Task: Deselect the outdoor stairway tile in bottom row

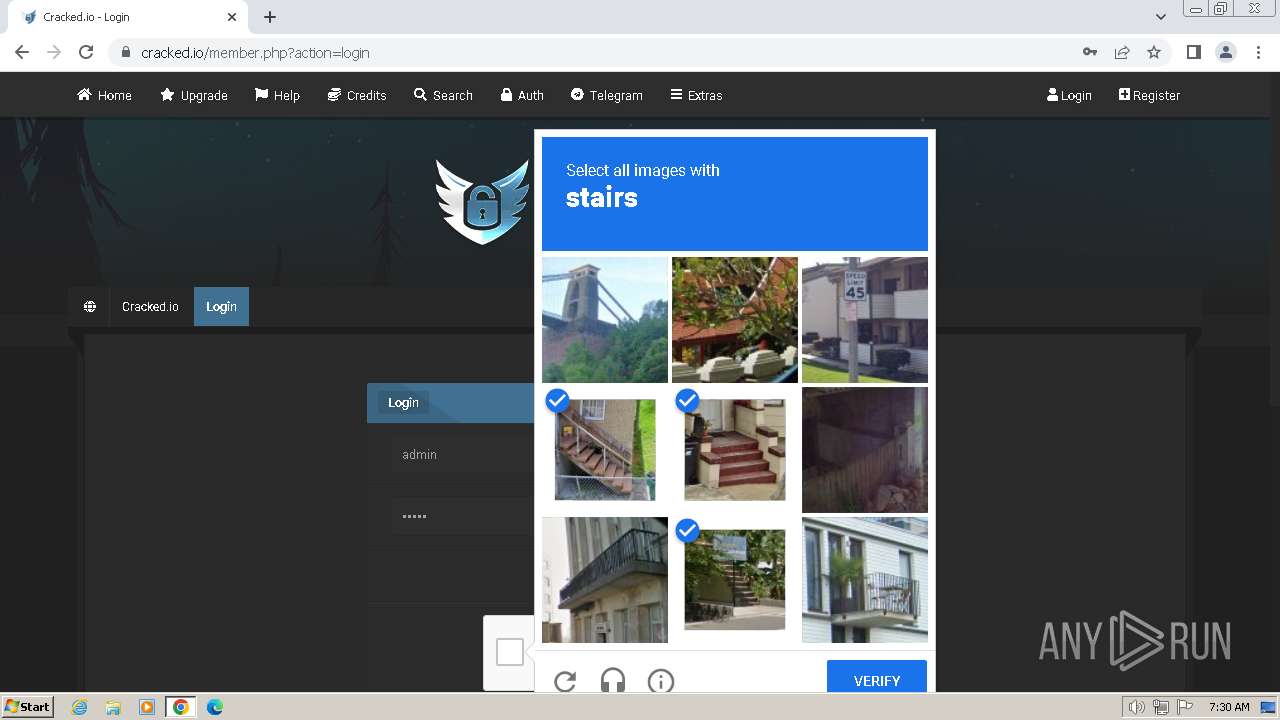Action: tap(735, 580)
